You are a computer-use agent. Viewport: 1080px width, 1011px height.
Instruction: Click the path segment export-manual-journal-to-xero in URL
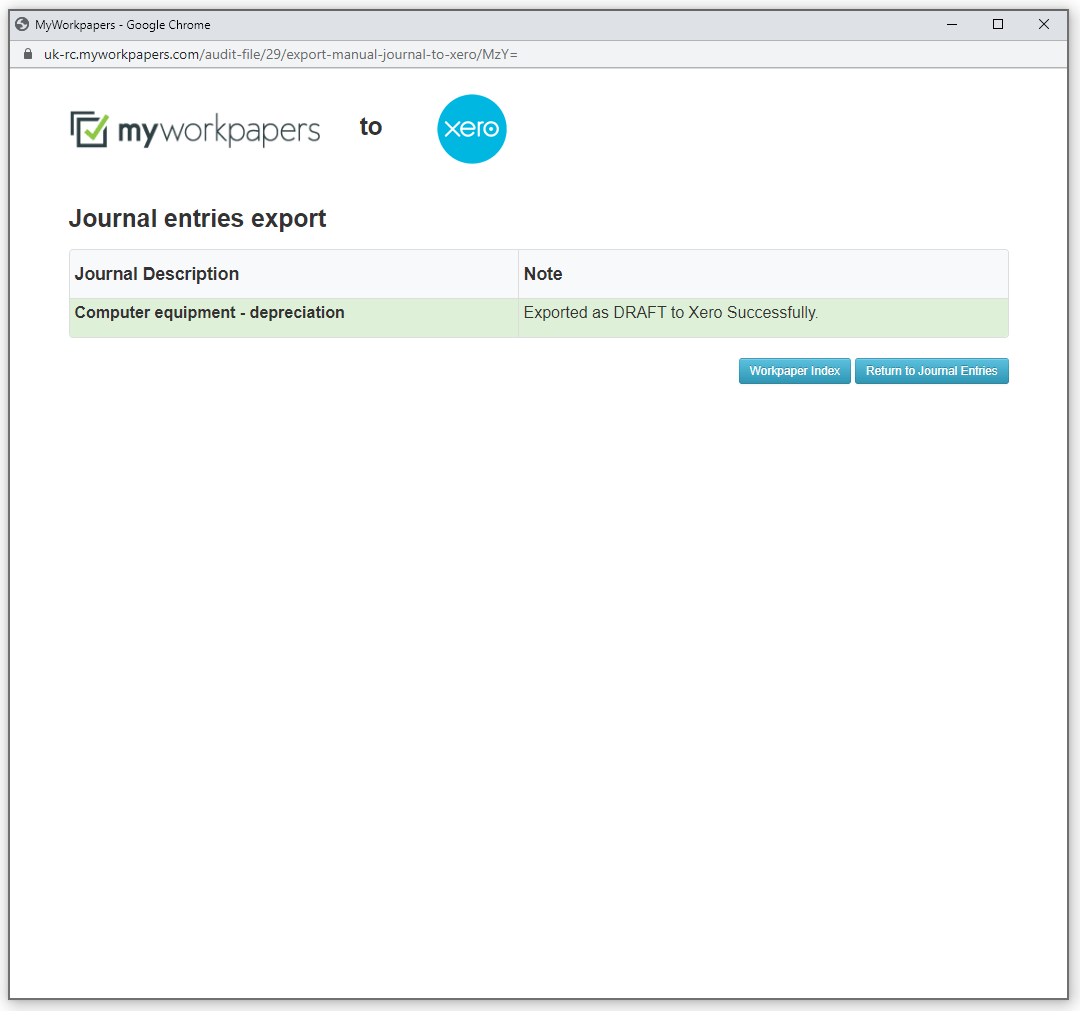[x=293, y=55]
